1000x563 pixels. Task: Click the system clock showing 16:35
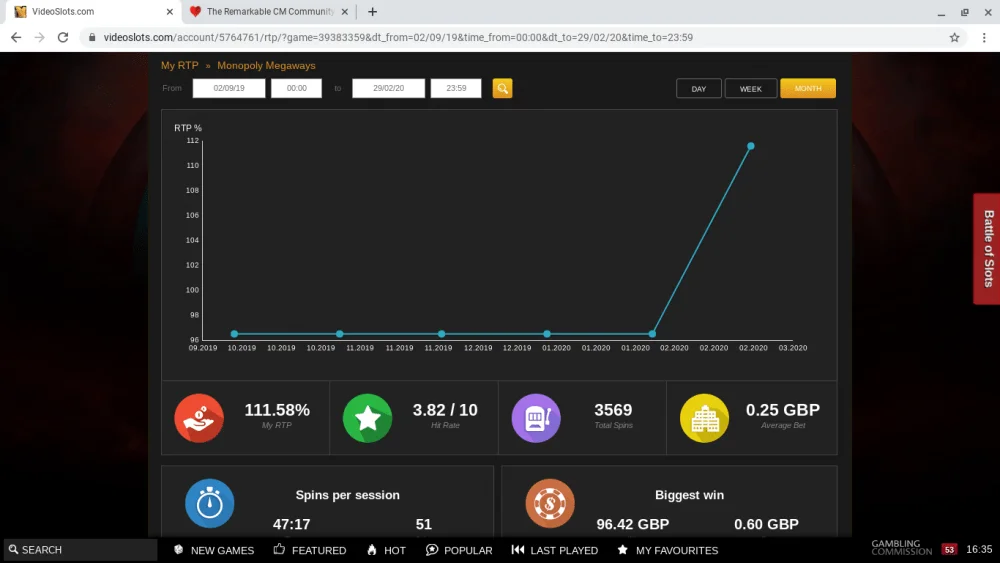(x=979, y=550)
